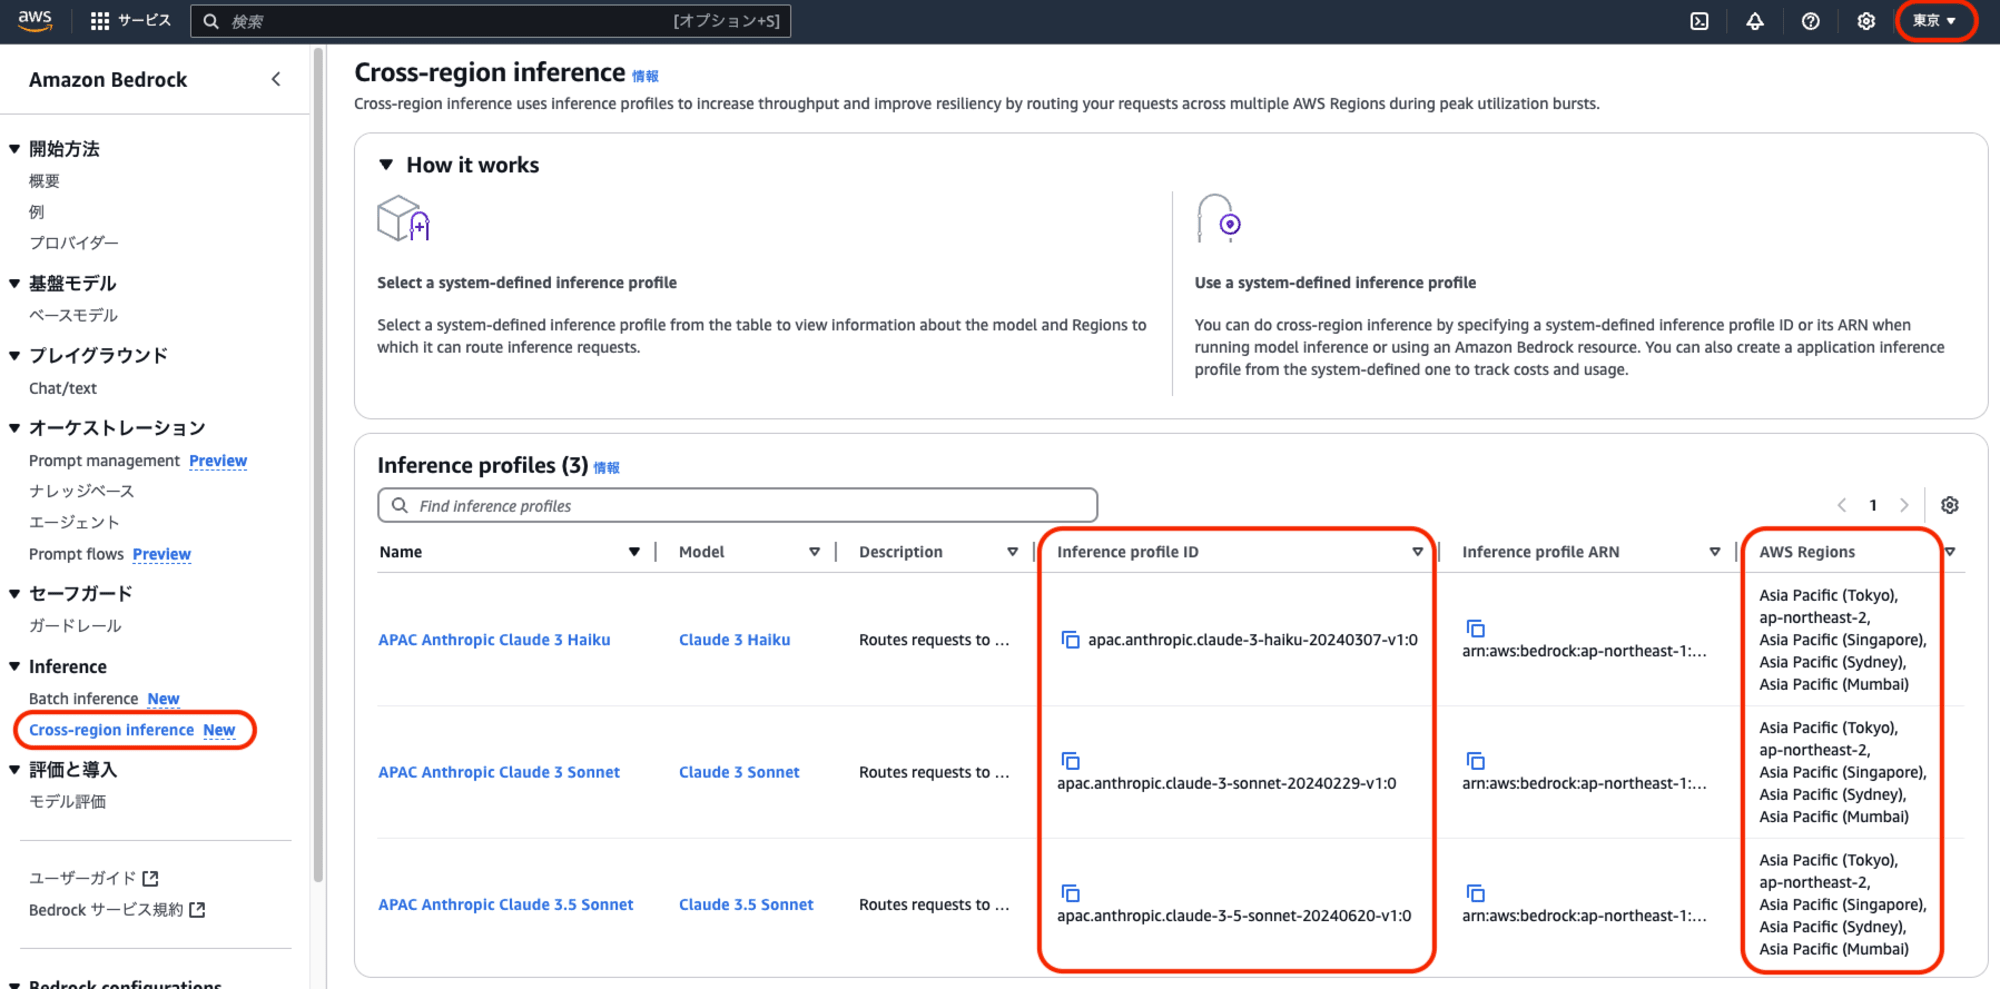Copy the Claude 3 Sonnet profile ID
This screenshot has width=2000, height=989.
point(1070,761)
